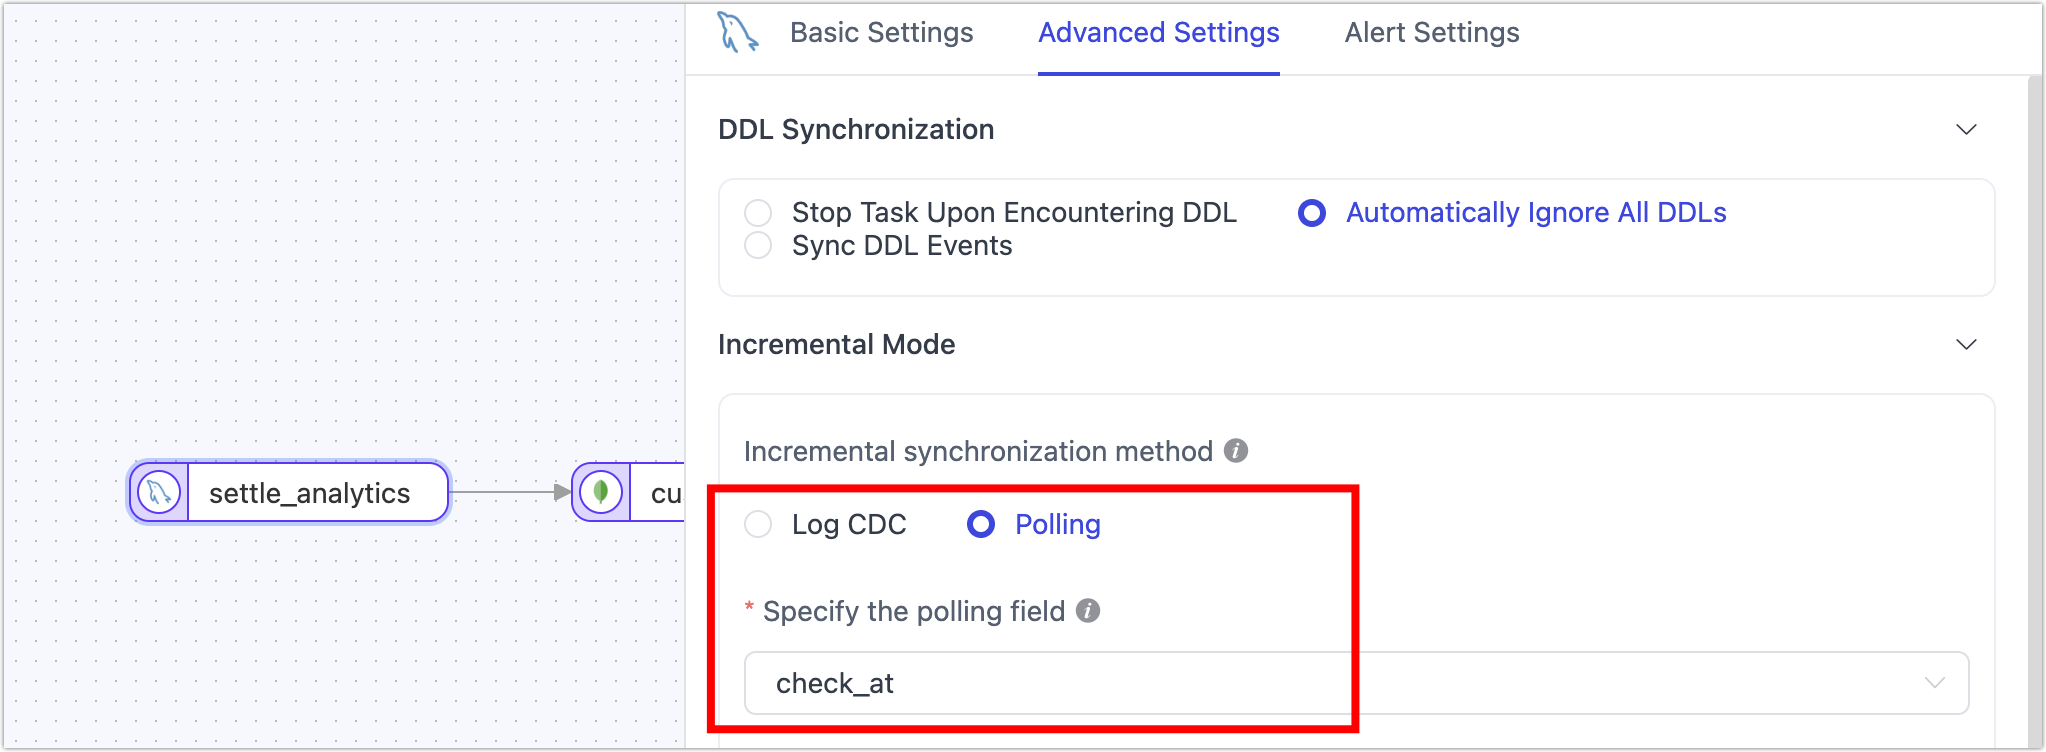2046x752 pixels.
Task: Click the MongoDB leaf icon on the target node
Action: (x=601, y=492)
